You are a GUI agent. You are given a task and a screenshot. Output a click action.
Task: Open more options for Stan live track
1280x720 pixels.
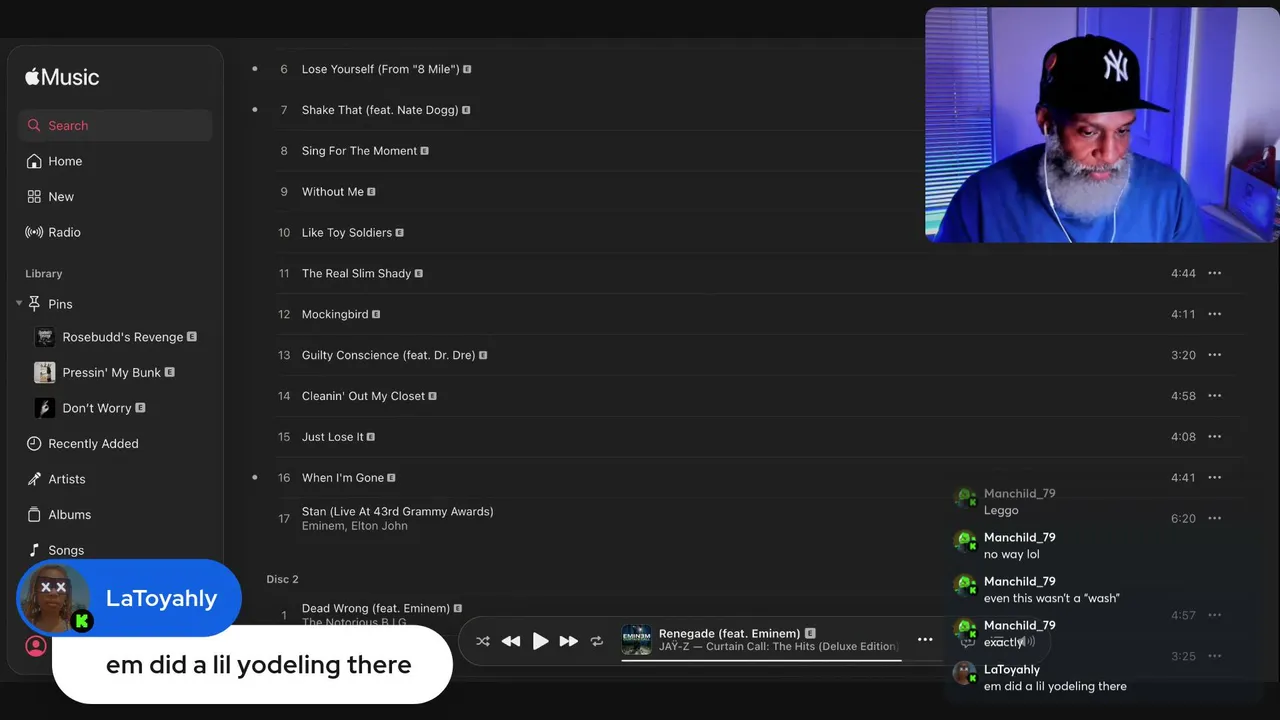point(1215,518)
